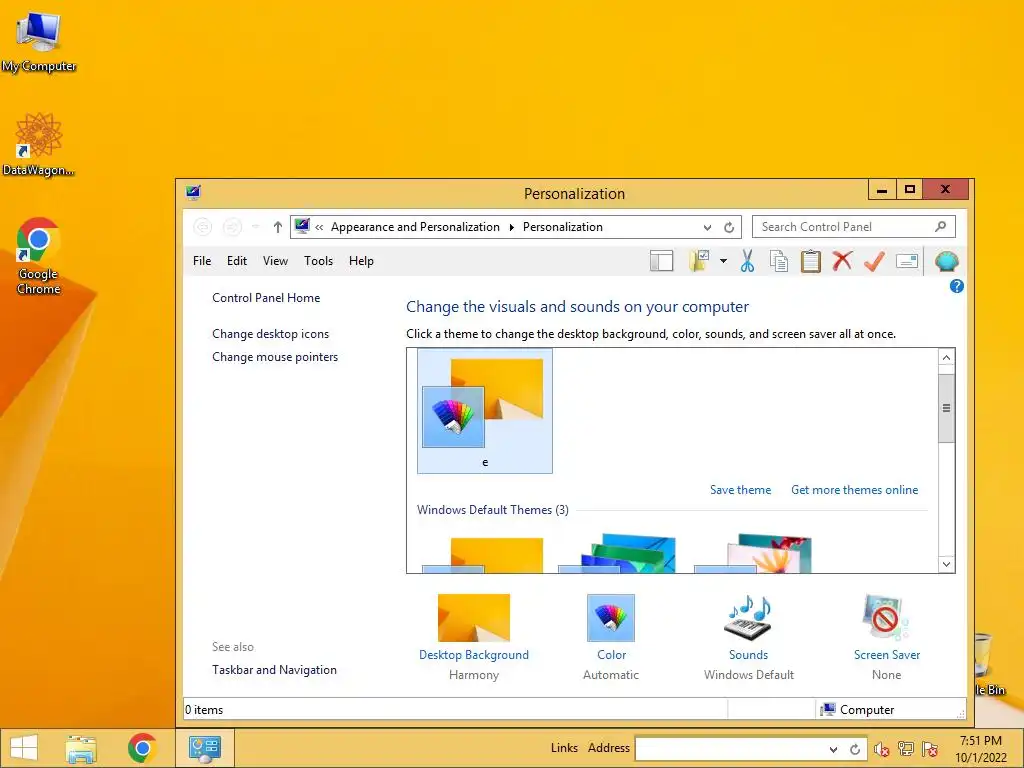
Task: Open Screen Saver settings icon
Action: [x=886, y=617]
